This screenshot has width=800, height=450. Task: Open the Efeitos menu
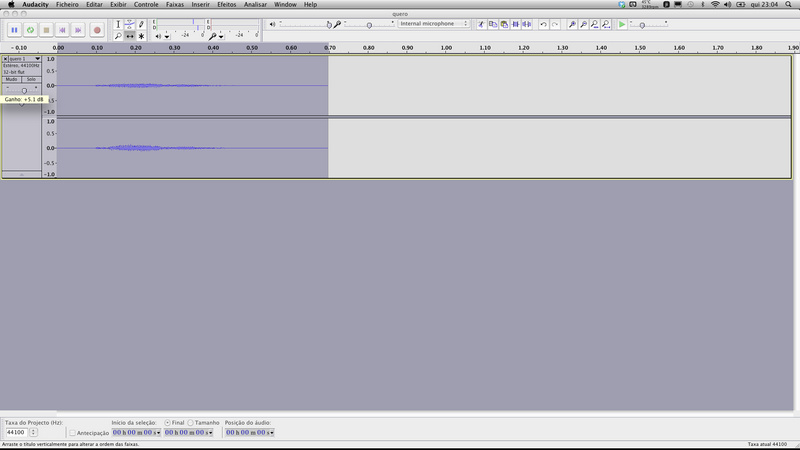pyautogui.click(x=227, y=4)
